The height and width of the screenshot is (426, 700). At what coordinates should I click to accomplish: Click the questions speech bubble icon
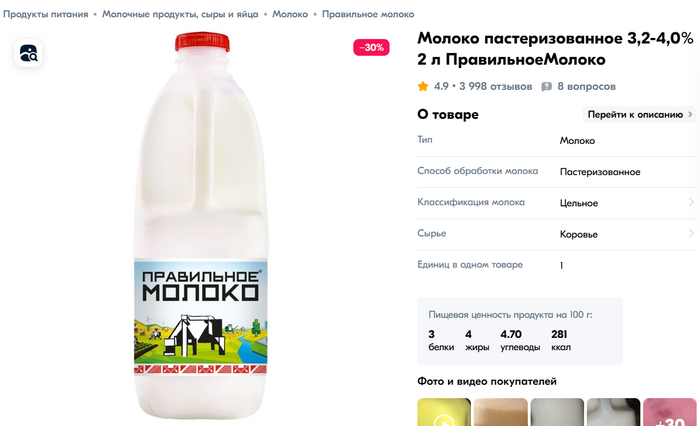[x=546, y=87]
